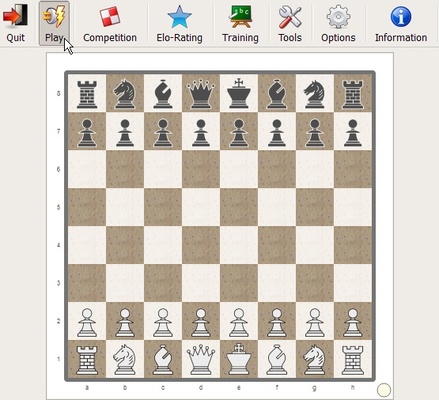Click the empty f6 square
Viewport: 439px width, 400px height.
coord(277,169)
